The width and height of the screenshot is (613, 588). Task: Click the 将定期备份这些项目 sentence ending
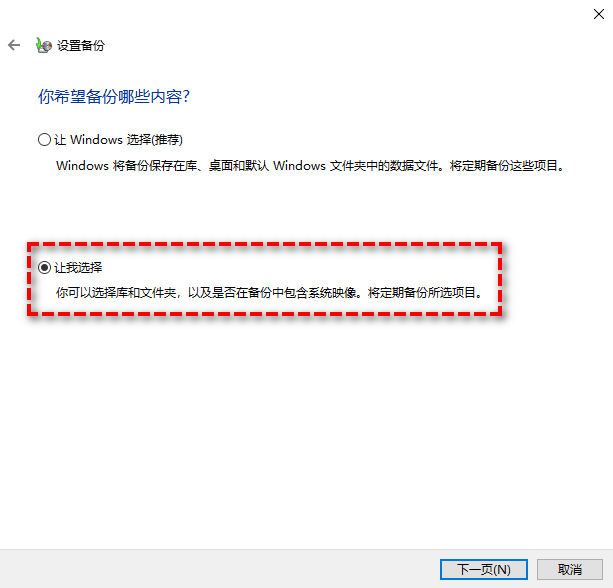507,166
